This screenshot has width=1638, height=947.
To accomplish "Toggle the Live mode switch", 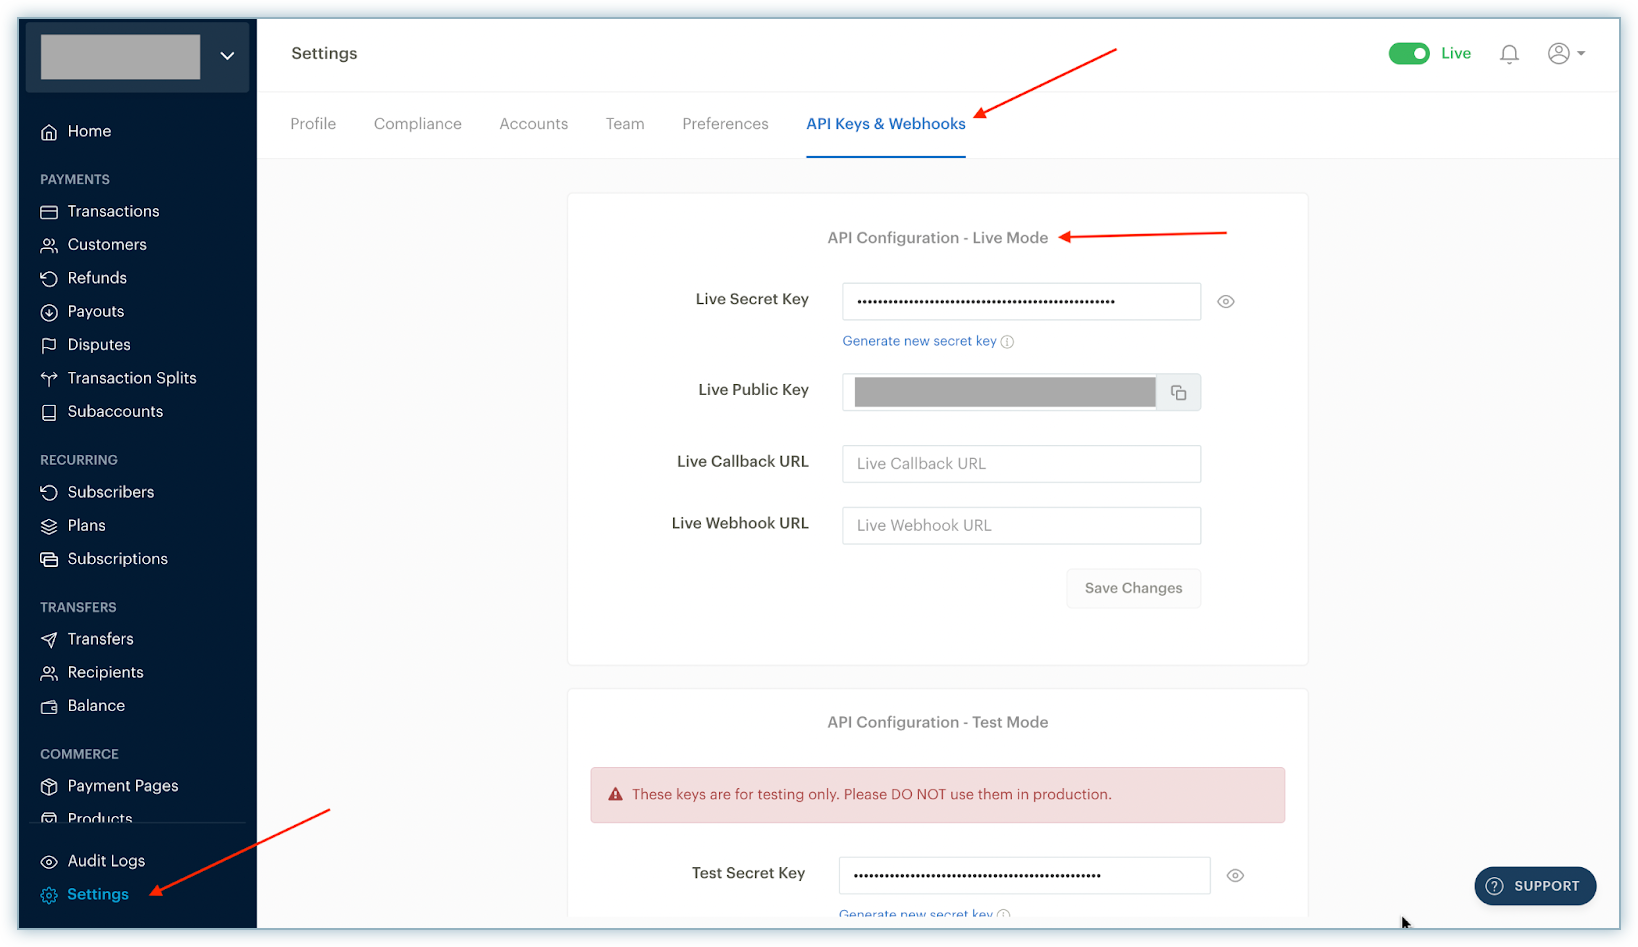I will click(x=1409, y=54).
